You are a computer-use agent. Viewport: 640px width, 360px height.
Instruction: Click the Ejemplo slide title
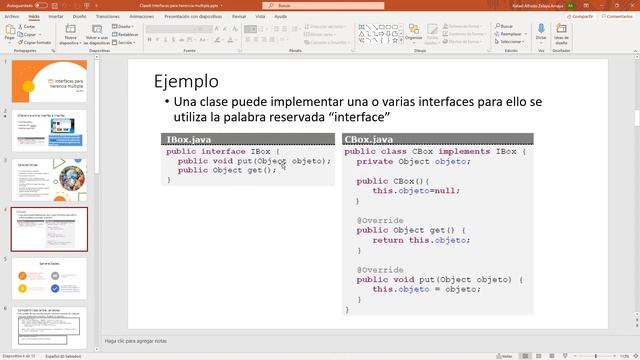tap(186, 81)
